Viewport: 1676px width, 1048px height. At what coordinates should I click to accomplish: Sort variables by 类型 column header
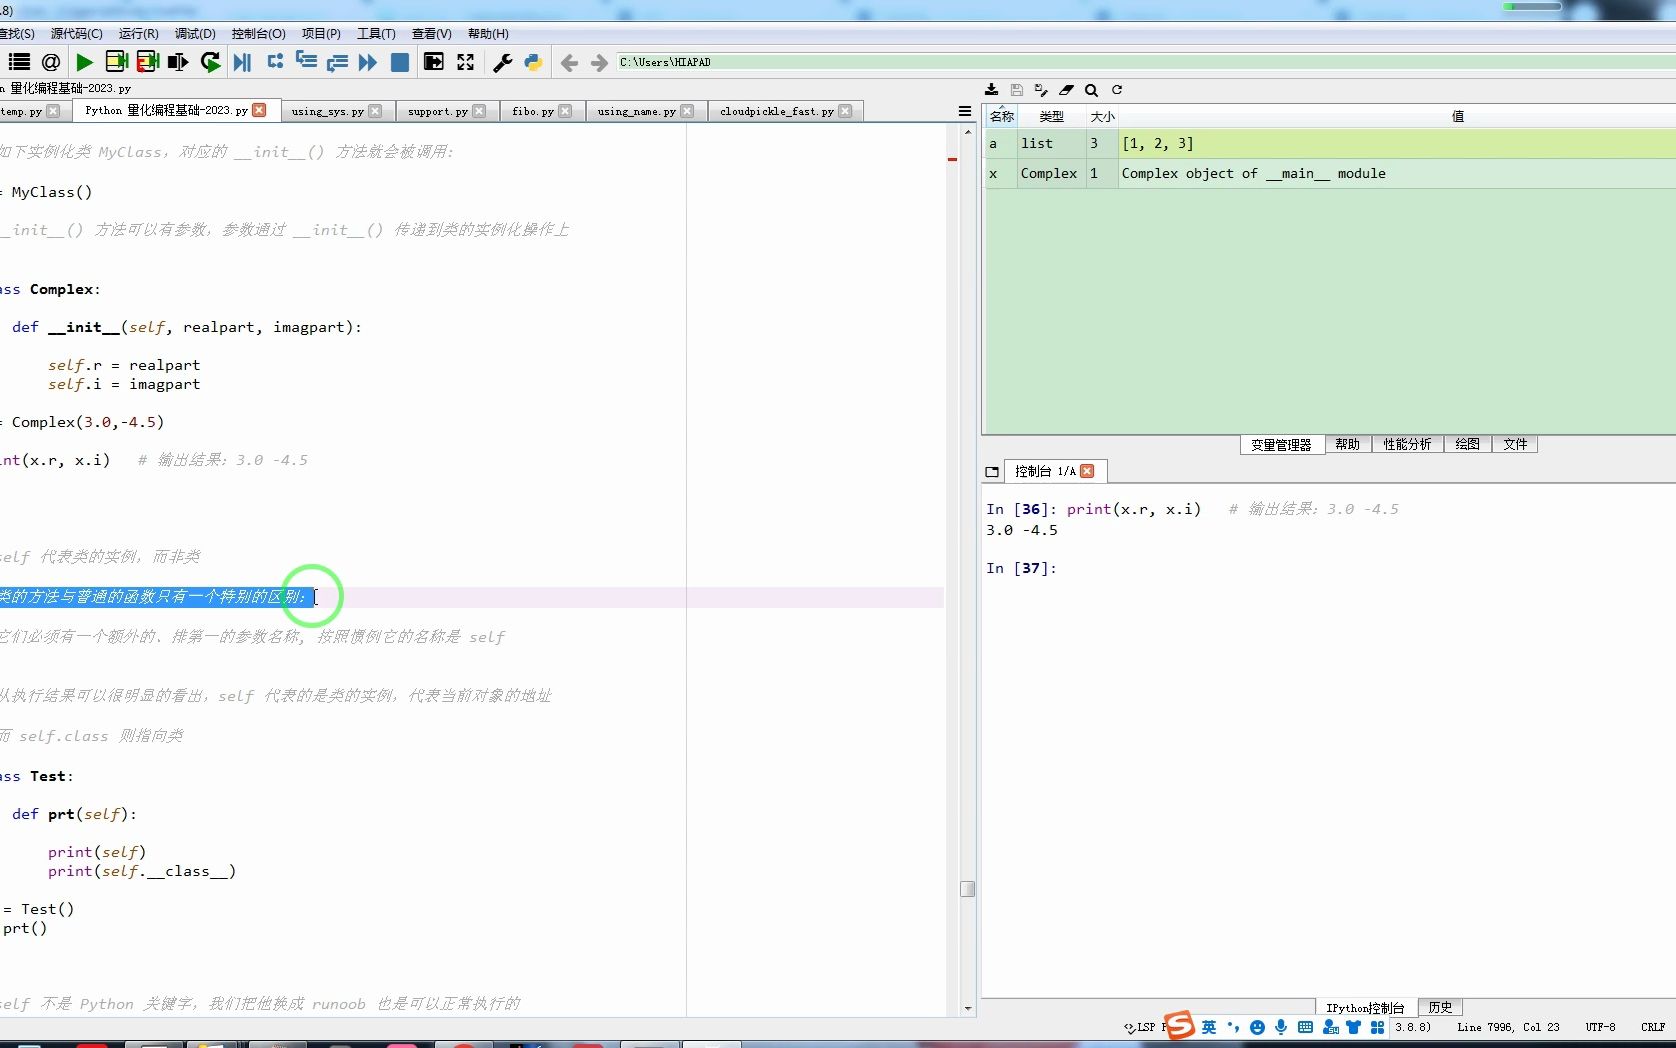point(1051,116)
